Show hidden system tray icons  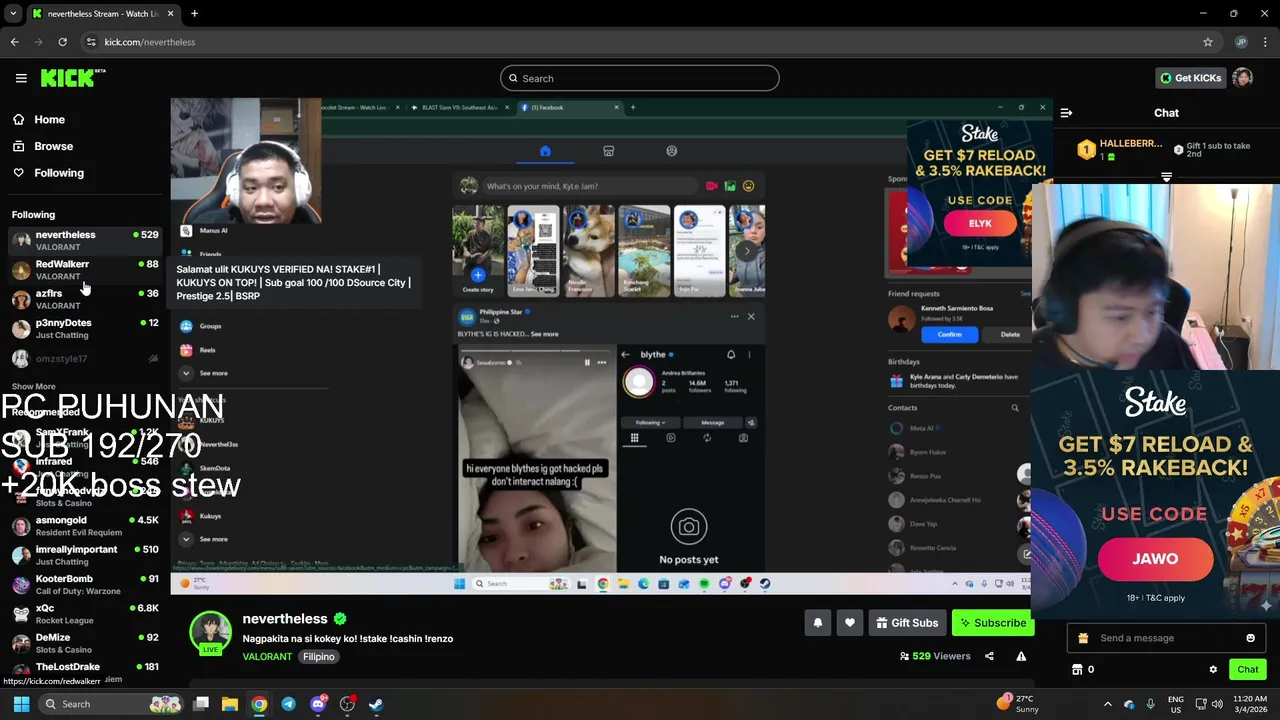(x=1107, y=704)
